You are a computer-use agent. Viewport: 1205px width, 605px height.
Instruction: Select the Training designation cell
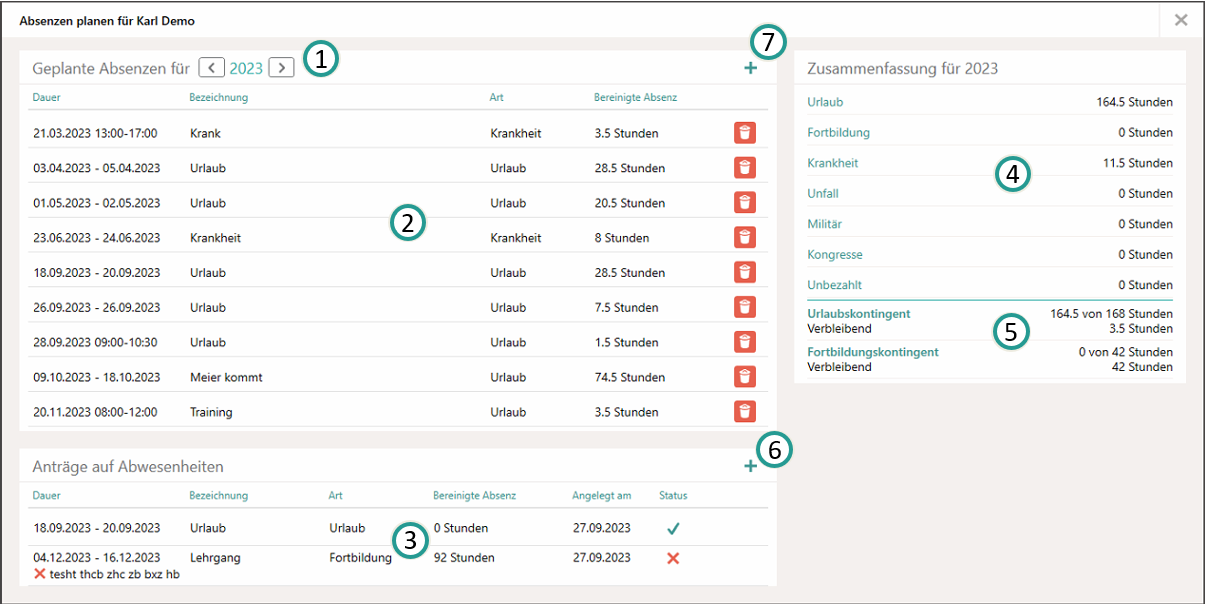point(211,412)
